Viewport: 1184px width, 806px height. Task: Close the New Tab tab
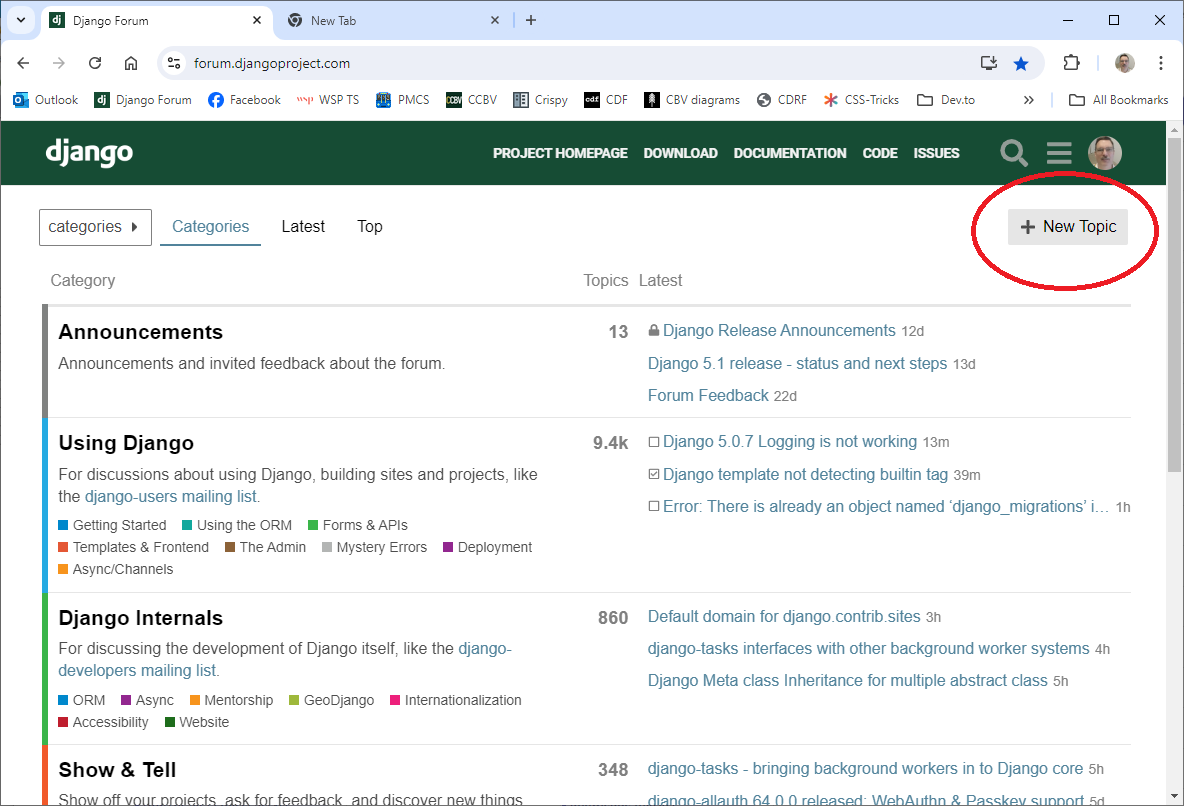(x=495, y=20)
